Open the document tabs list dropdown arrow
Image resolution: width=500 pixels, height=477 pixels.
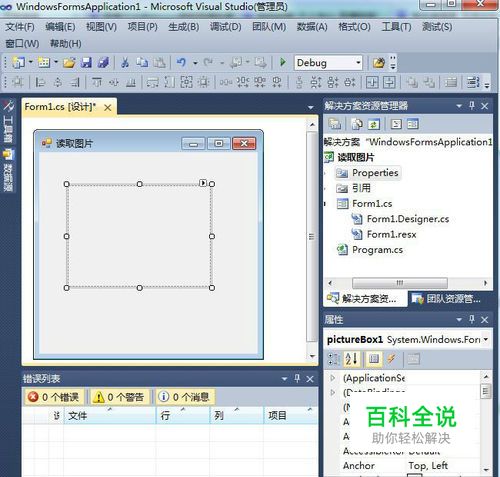(311, 107)
